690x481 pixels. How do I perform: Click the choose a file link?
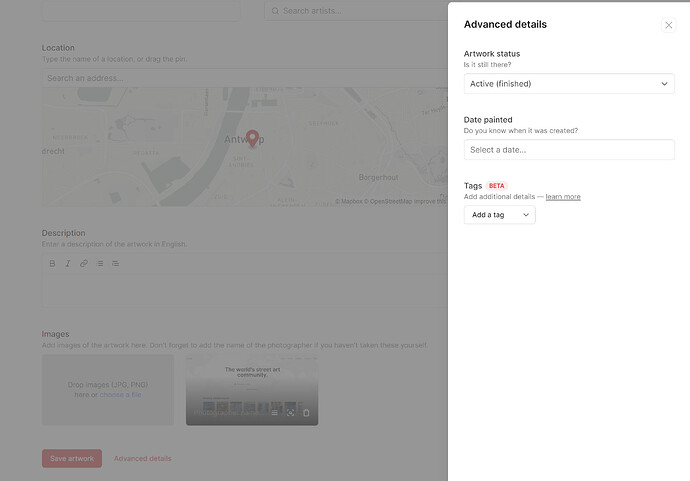120,395
